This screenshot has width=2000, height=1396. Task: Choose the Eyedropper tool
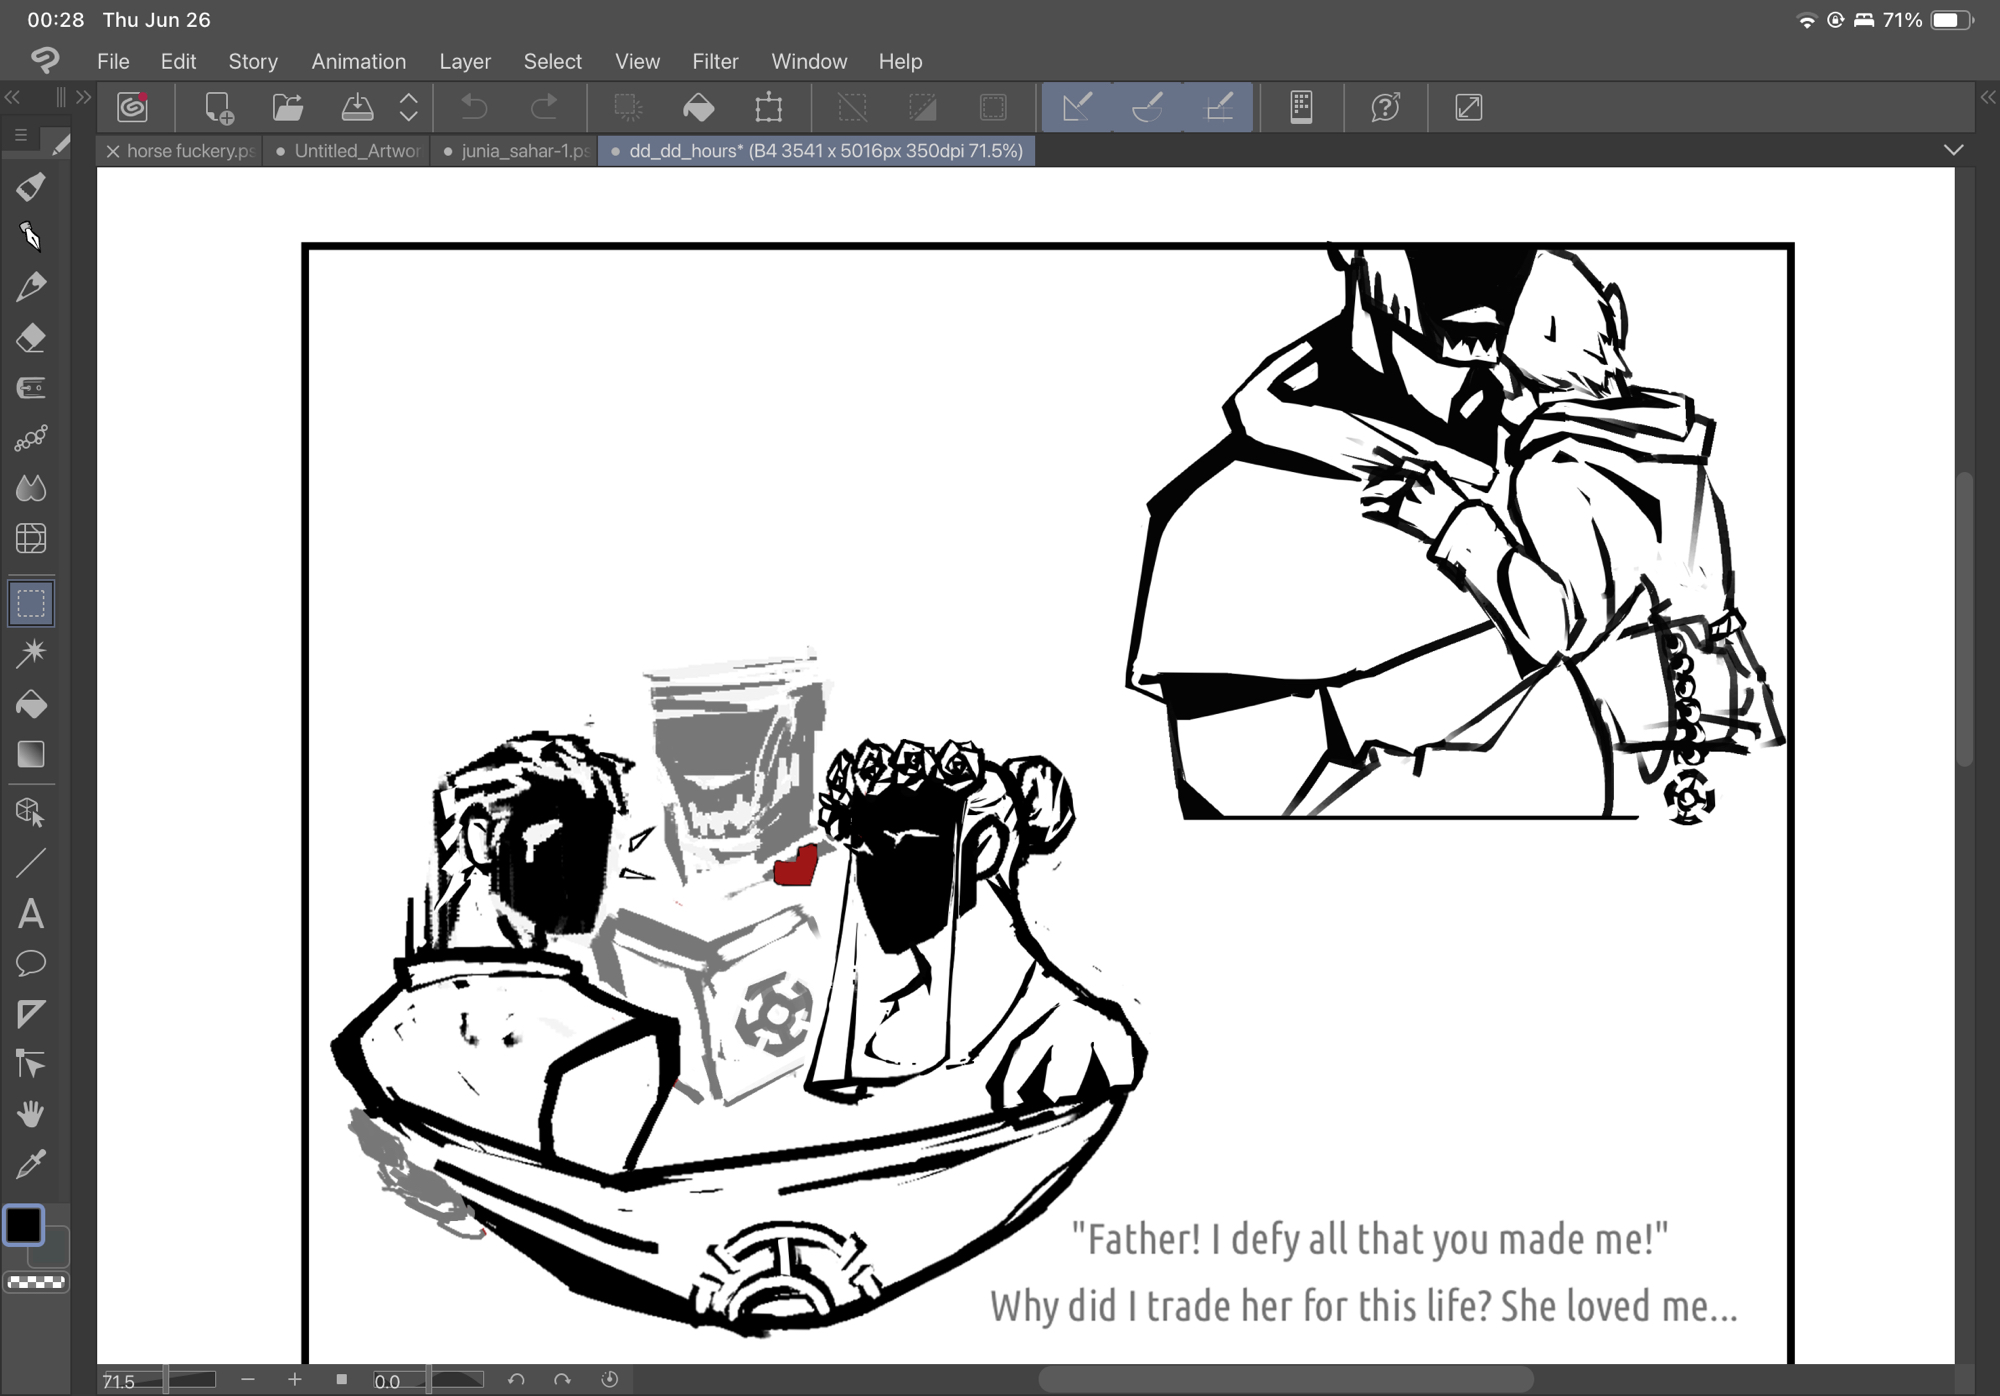(x=31, y=1164)
